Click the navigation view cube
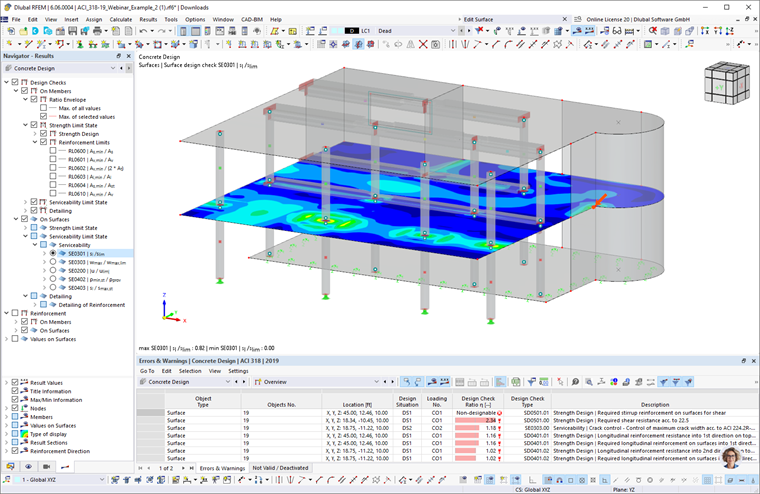This screenshot has height=494, width=760. pos(727,82)
